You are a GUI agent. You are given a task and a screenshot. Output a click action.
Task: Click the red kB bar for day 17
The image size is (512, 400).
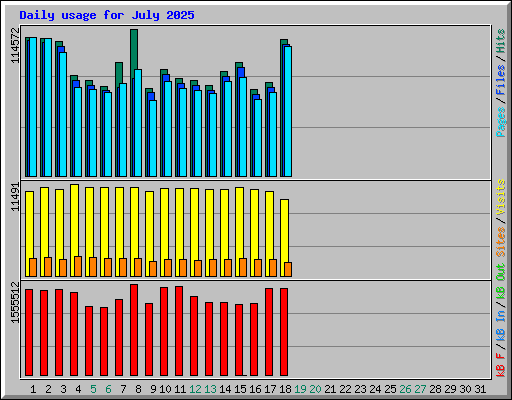coord(269,332)
